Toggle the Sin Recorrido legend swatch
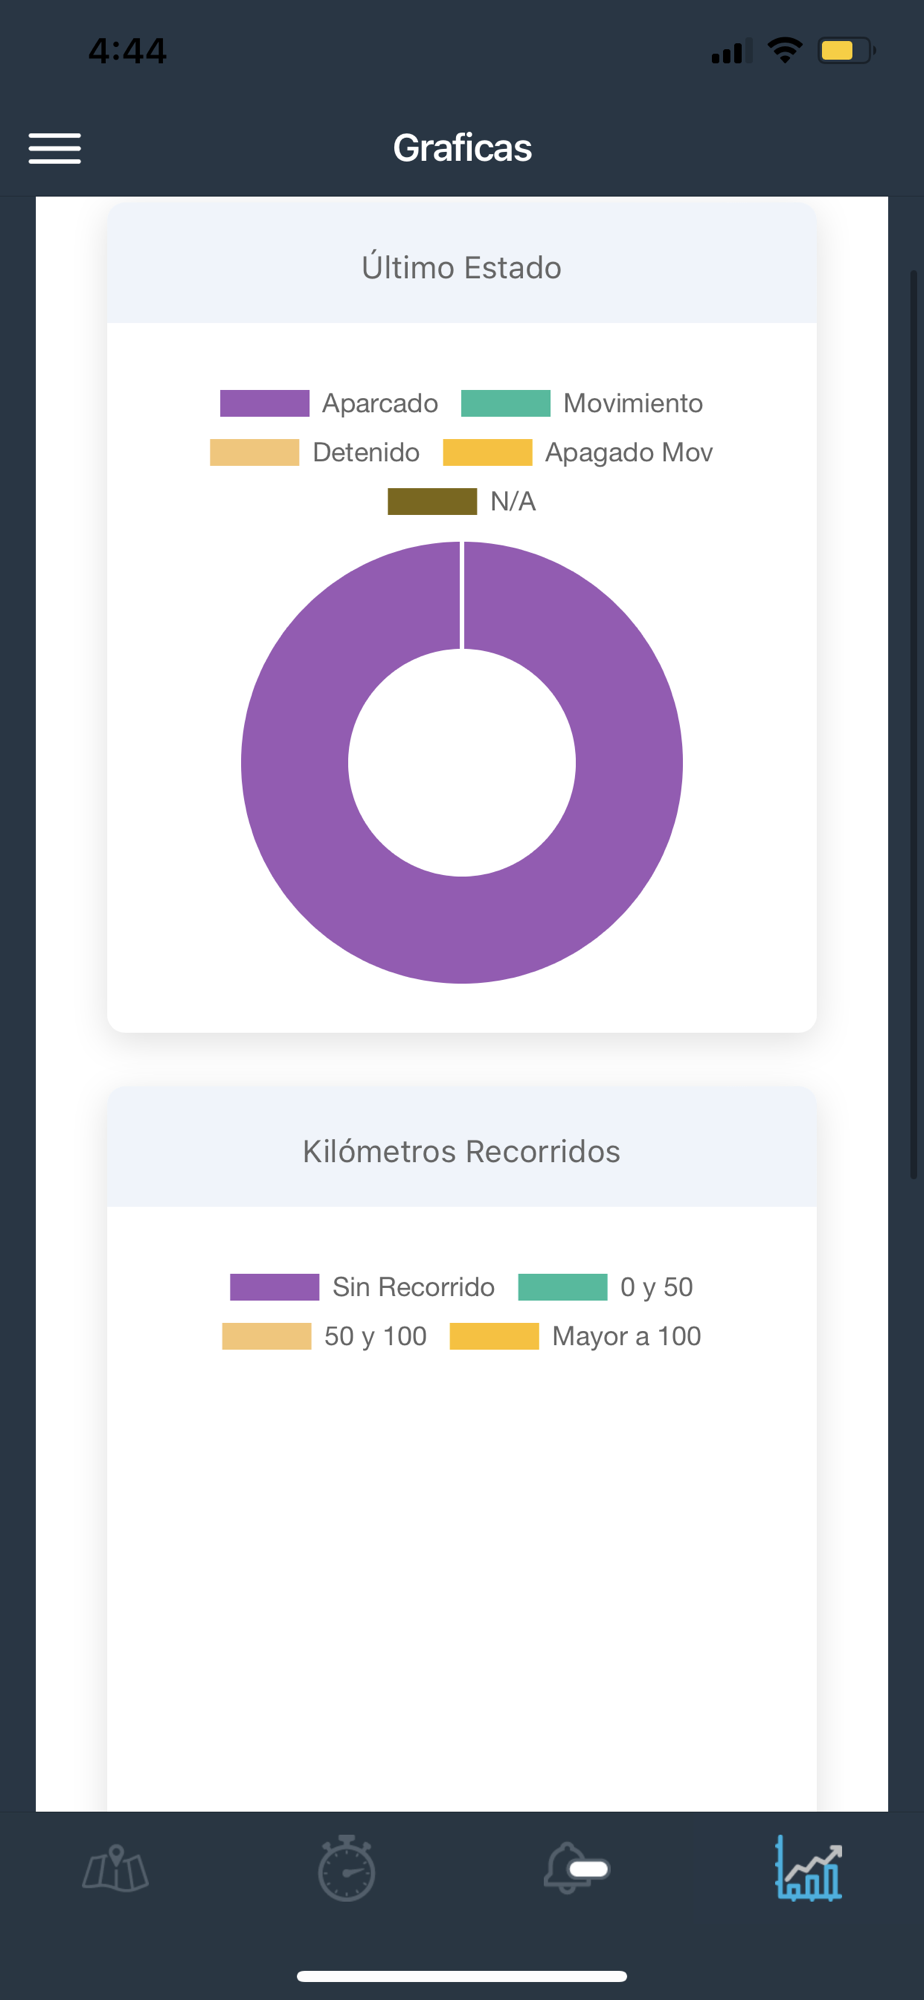This screenshot has height=2000, width=924. pyautogui.click(x=275, y=1287)
